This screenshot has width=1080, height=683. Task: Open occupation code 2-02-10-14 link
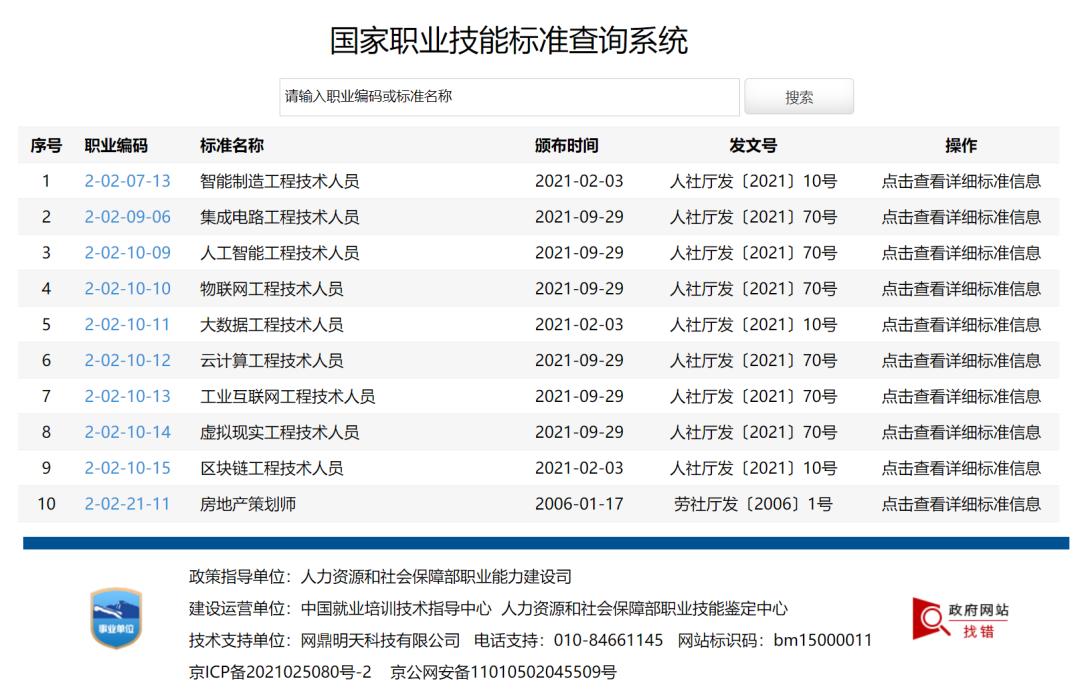coord(127,432)
